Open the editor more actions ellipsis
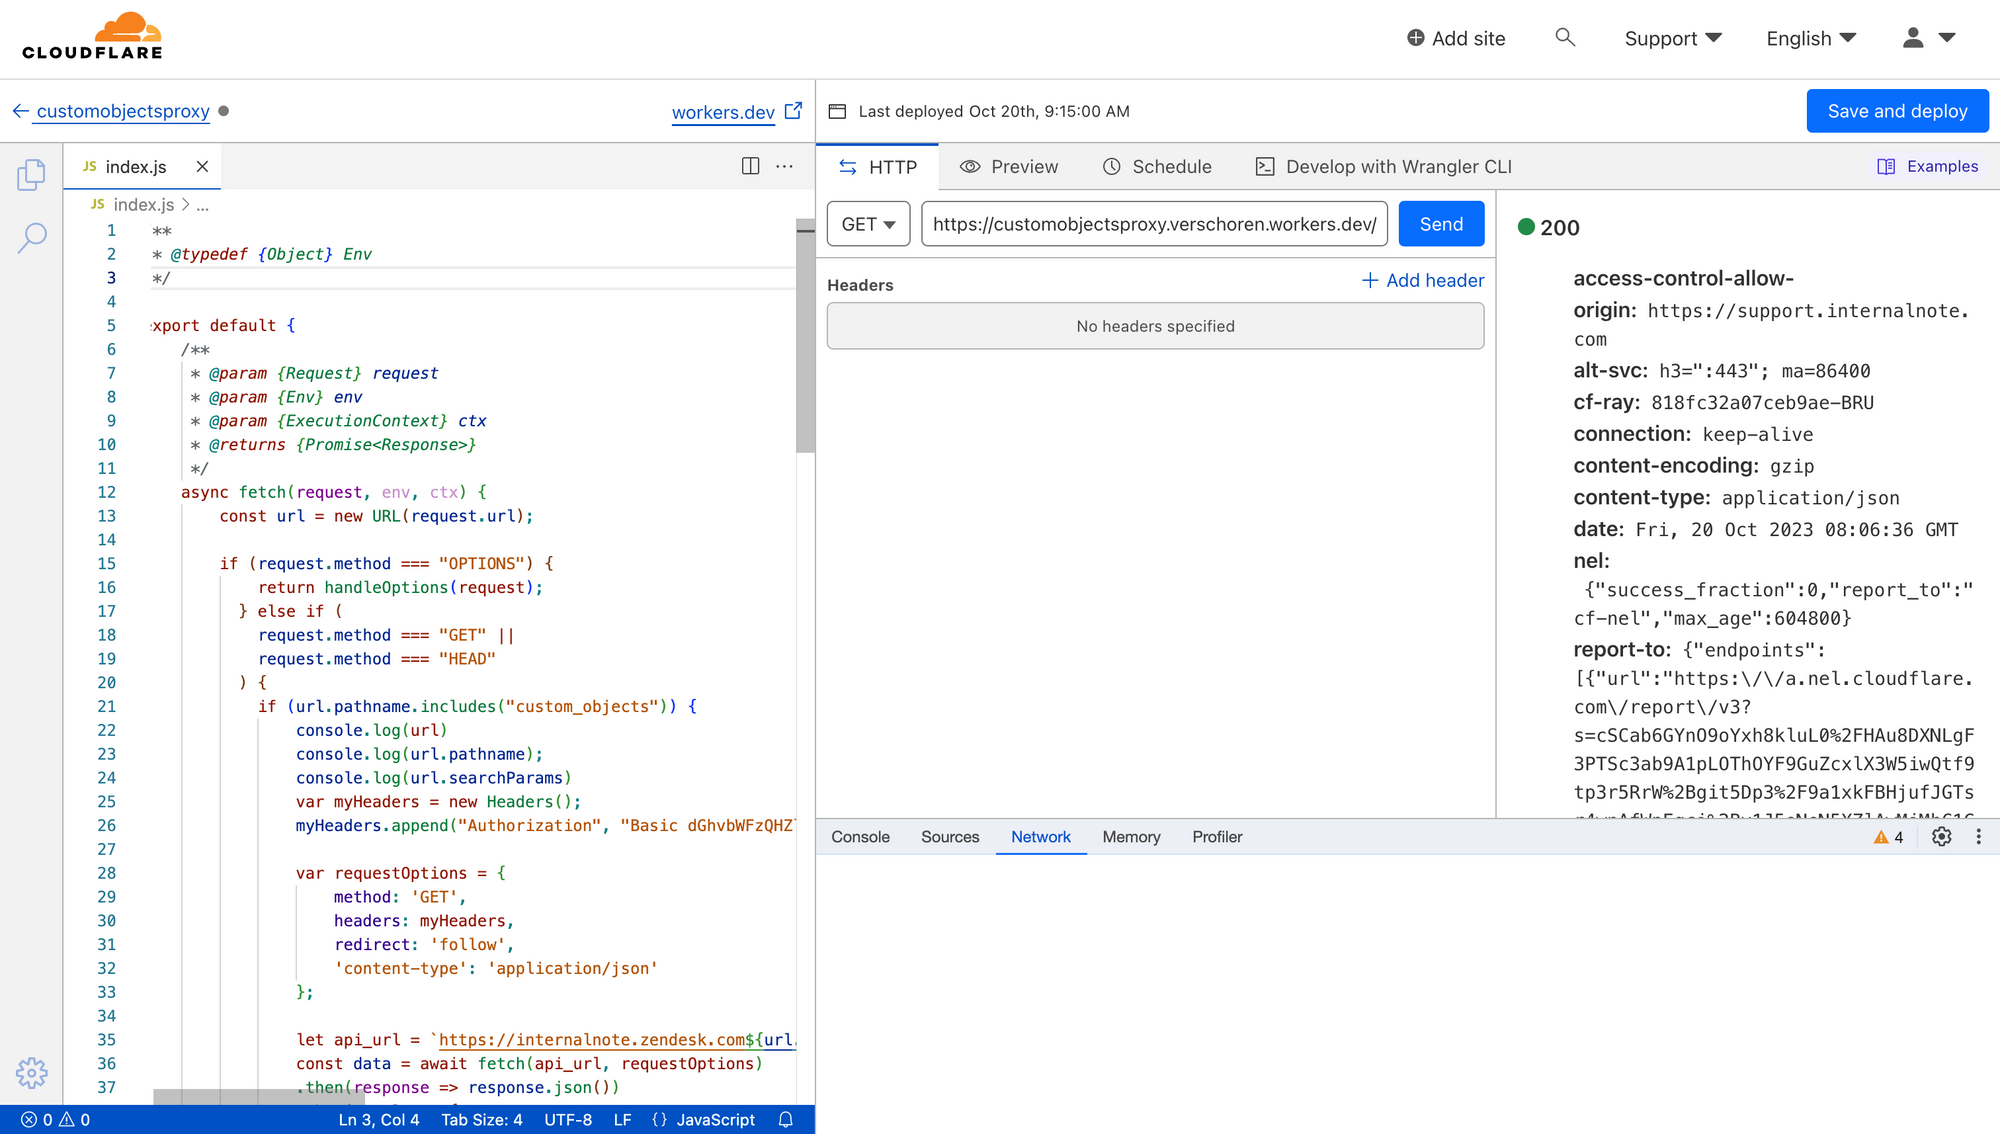The height and width of the screenshot is (1134, 2000). 784,166
